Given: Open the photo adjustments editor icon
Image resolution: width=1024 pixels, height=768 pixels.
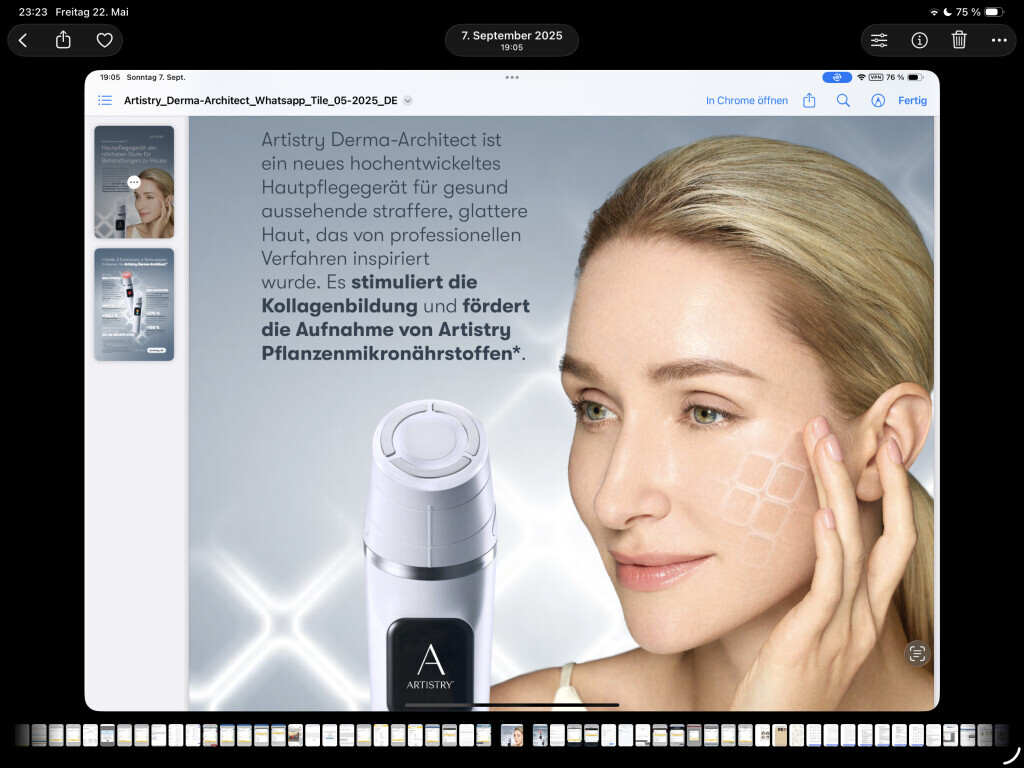Looking at the screenshot, I should 879,40.
